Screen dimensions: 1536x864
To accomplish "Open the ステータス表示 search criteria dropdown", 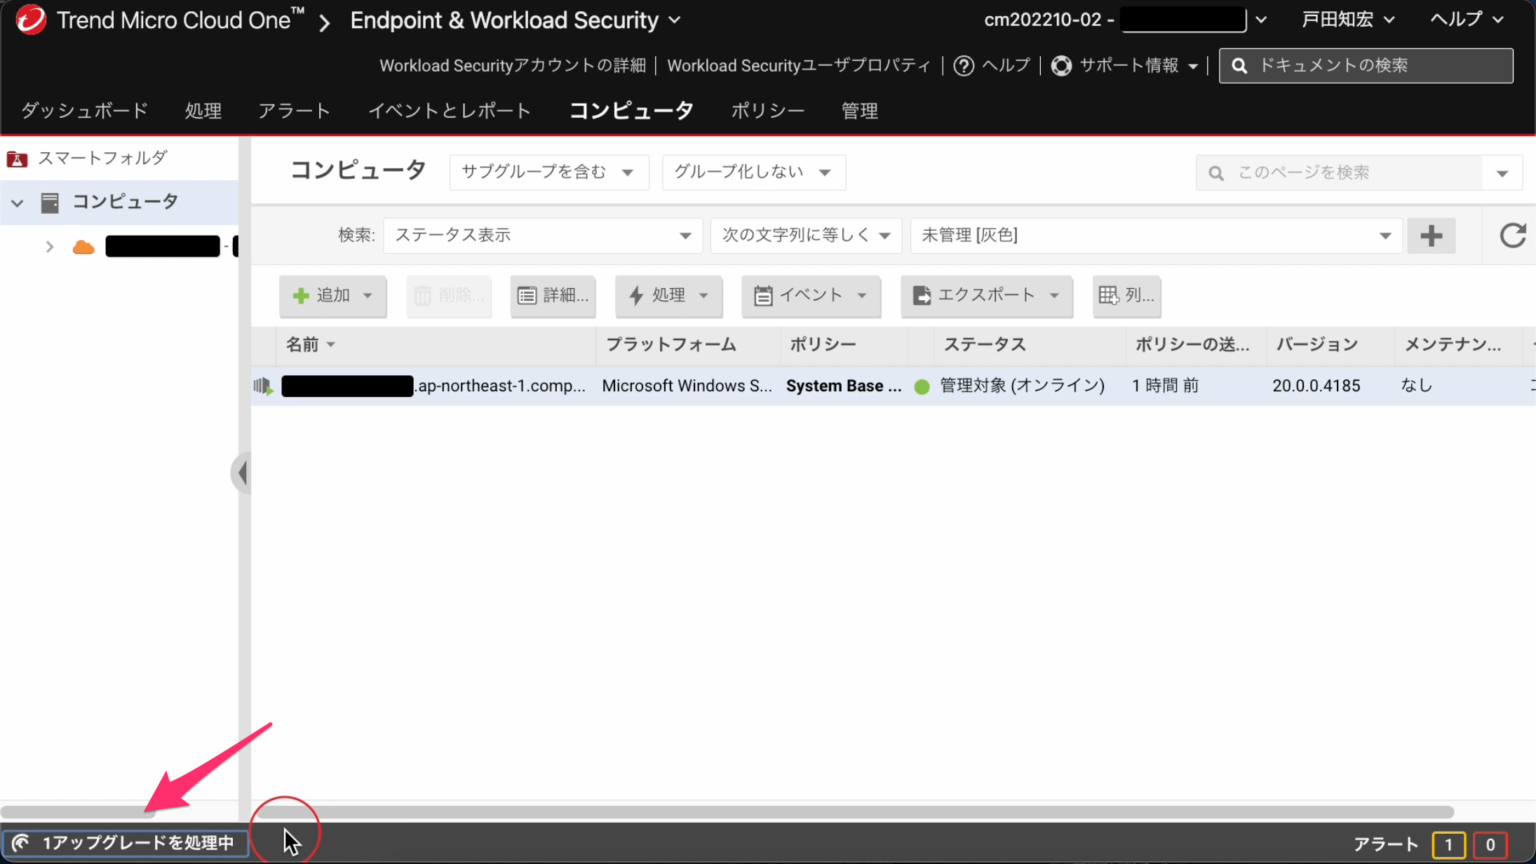I will (x=543, y=235).
